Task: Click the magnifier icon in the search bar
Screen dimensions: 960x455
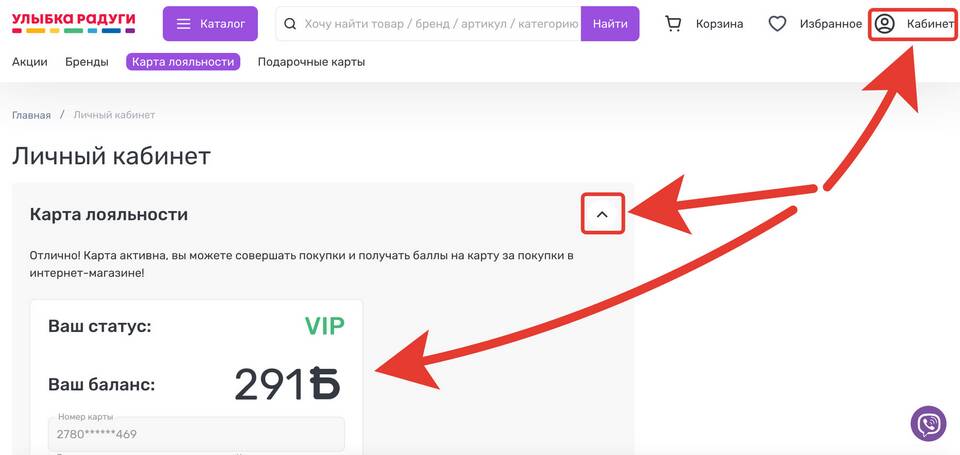Action: pos(290,24)
